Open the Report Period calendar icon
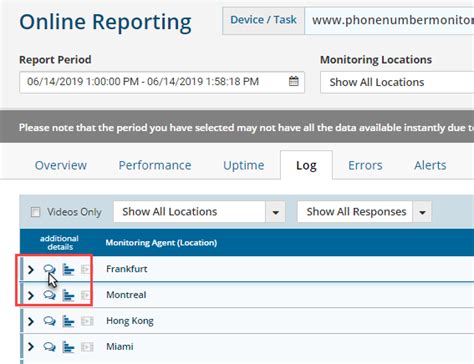 [x=293, y=81]
